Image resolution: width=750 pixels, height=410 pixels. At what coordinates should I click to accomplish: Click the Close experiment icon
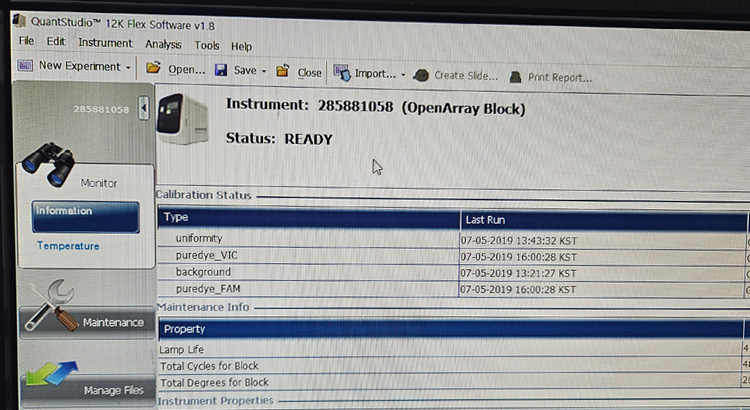(x=283, y=71)
